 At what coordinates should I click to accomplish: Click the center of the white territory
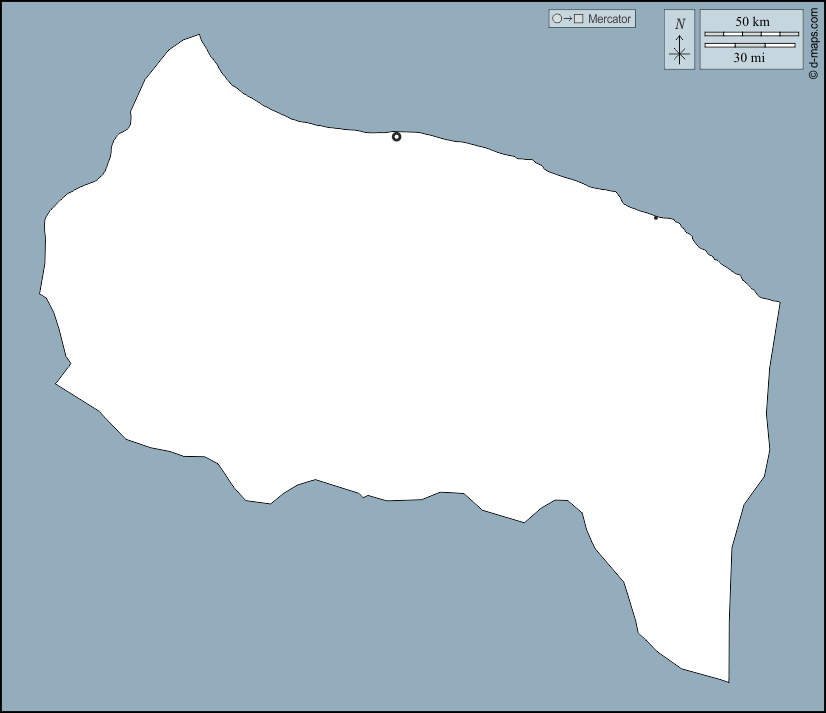tap(410, 320)
